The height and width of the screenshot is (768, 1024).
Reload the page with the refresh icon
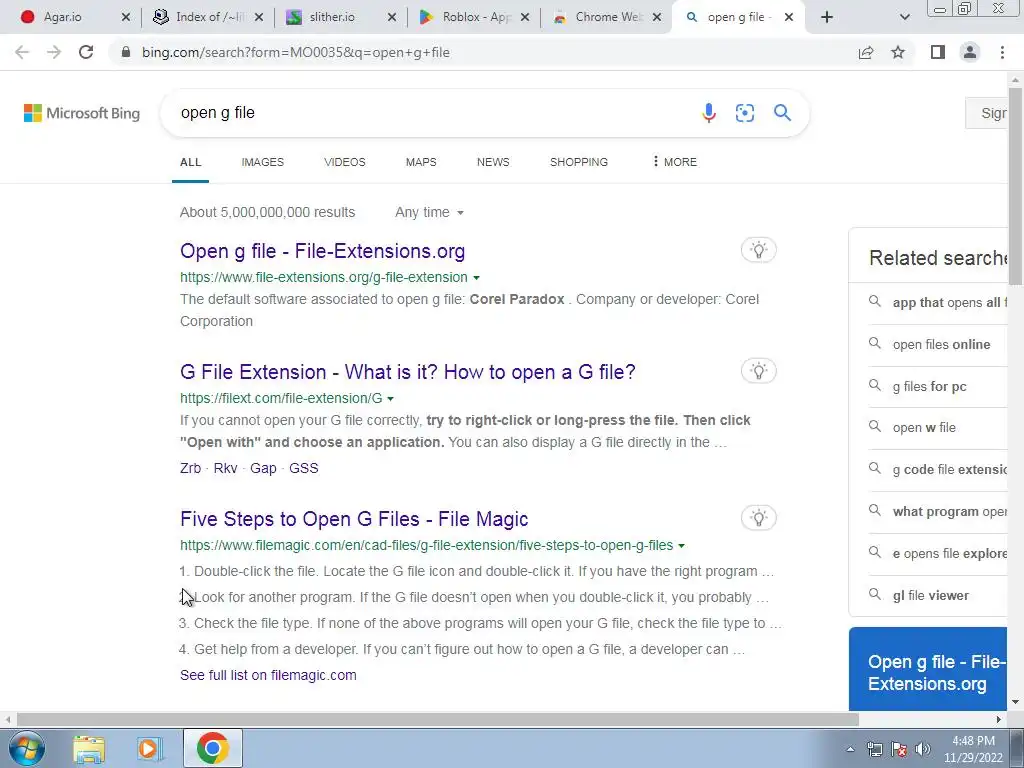point(86,52)
